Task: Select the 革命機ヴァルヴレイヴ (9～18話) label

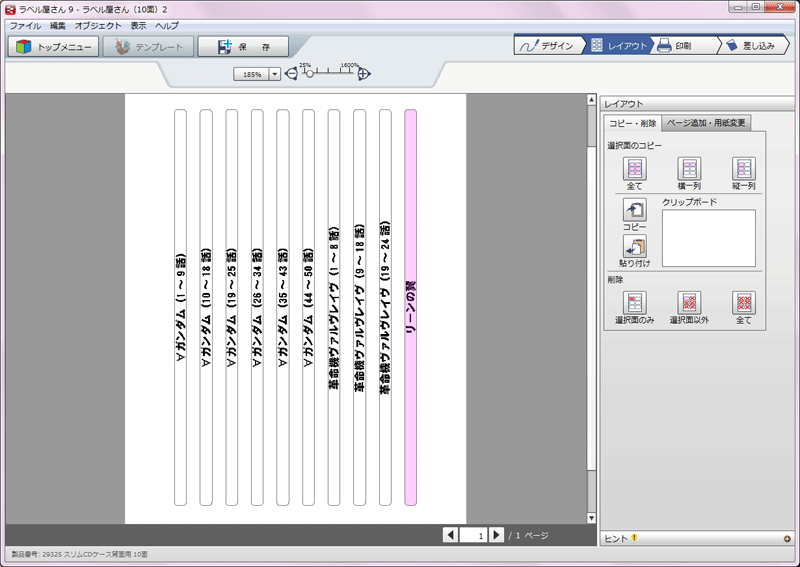Action: tap(360, 307)
